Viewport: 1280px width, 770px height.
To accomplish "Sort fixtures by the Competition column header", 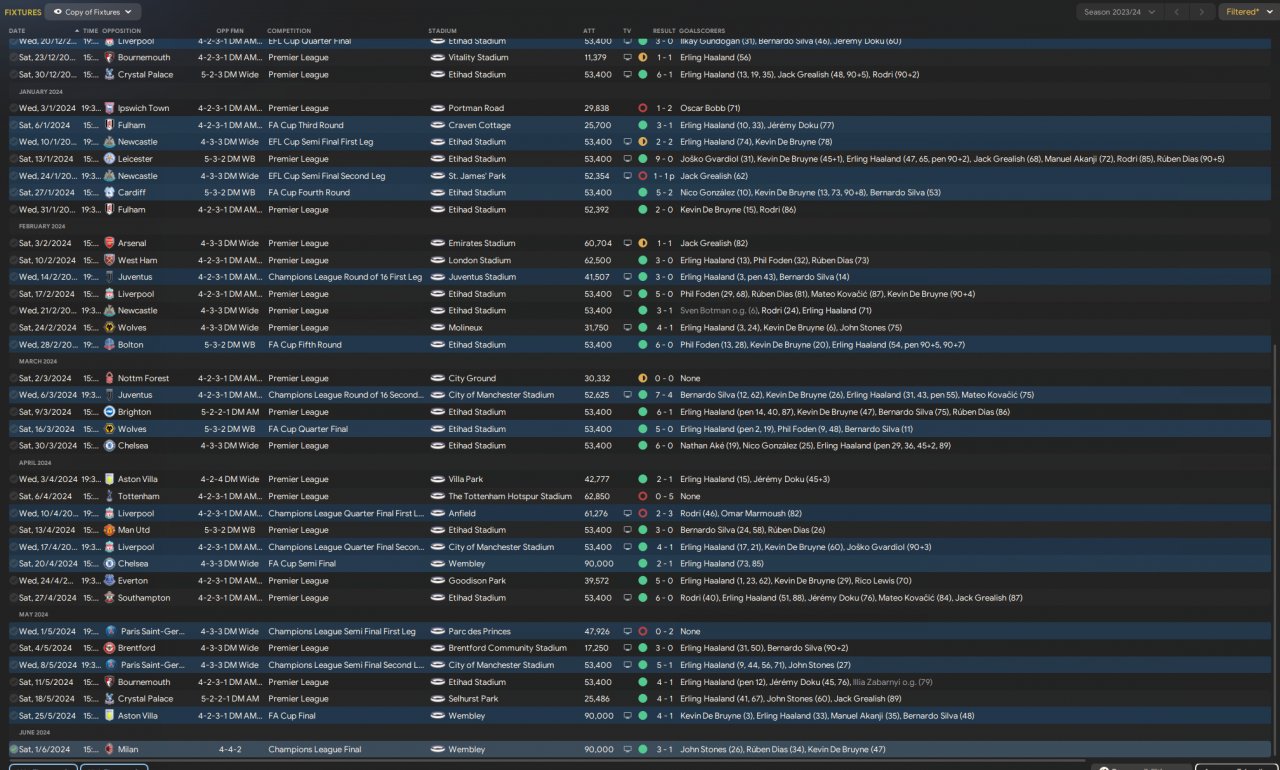I will pyautogui.click(x=289, y=31).
